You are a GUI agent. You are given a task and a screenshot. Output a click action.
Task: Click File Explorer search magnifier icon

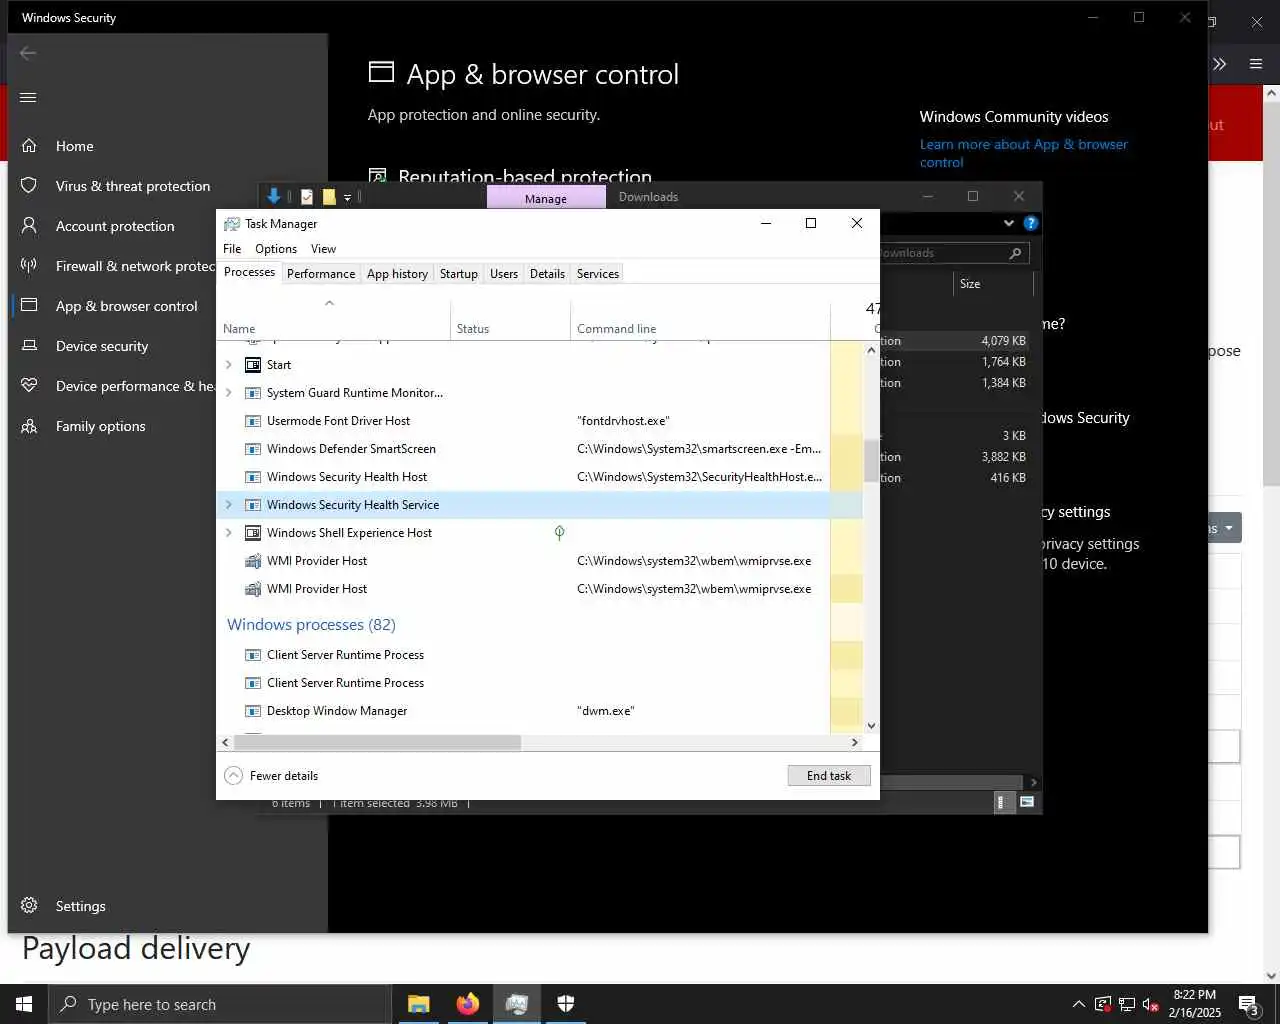point(1015,253)
